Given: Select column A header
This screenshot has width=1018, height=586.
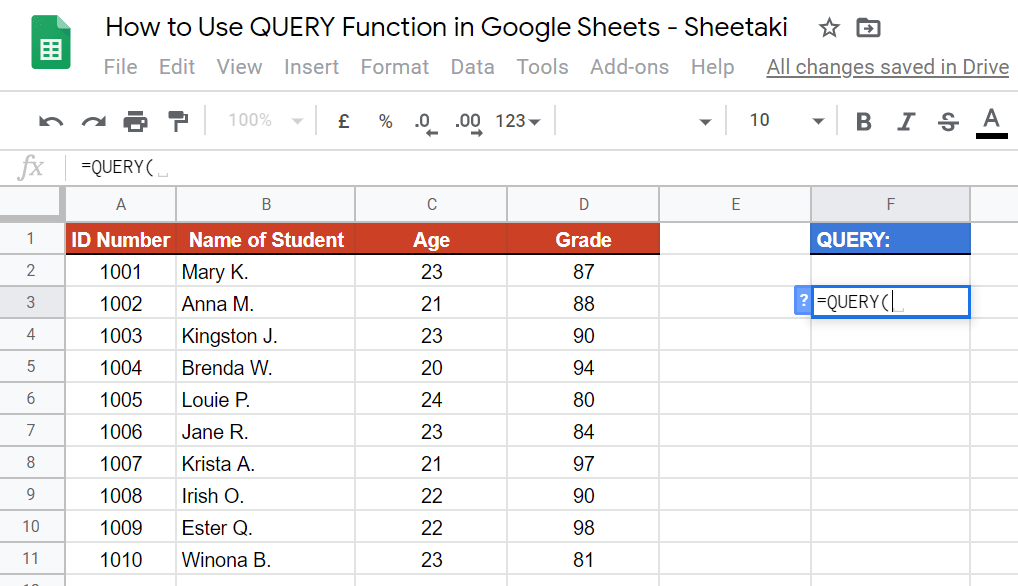Looking at the screenshot, I should coord(121,205).
